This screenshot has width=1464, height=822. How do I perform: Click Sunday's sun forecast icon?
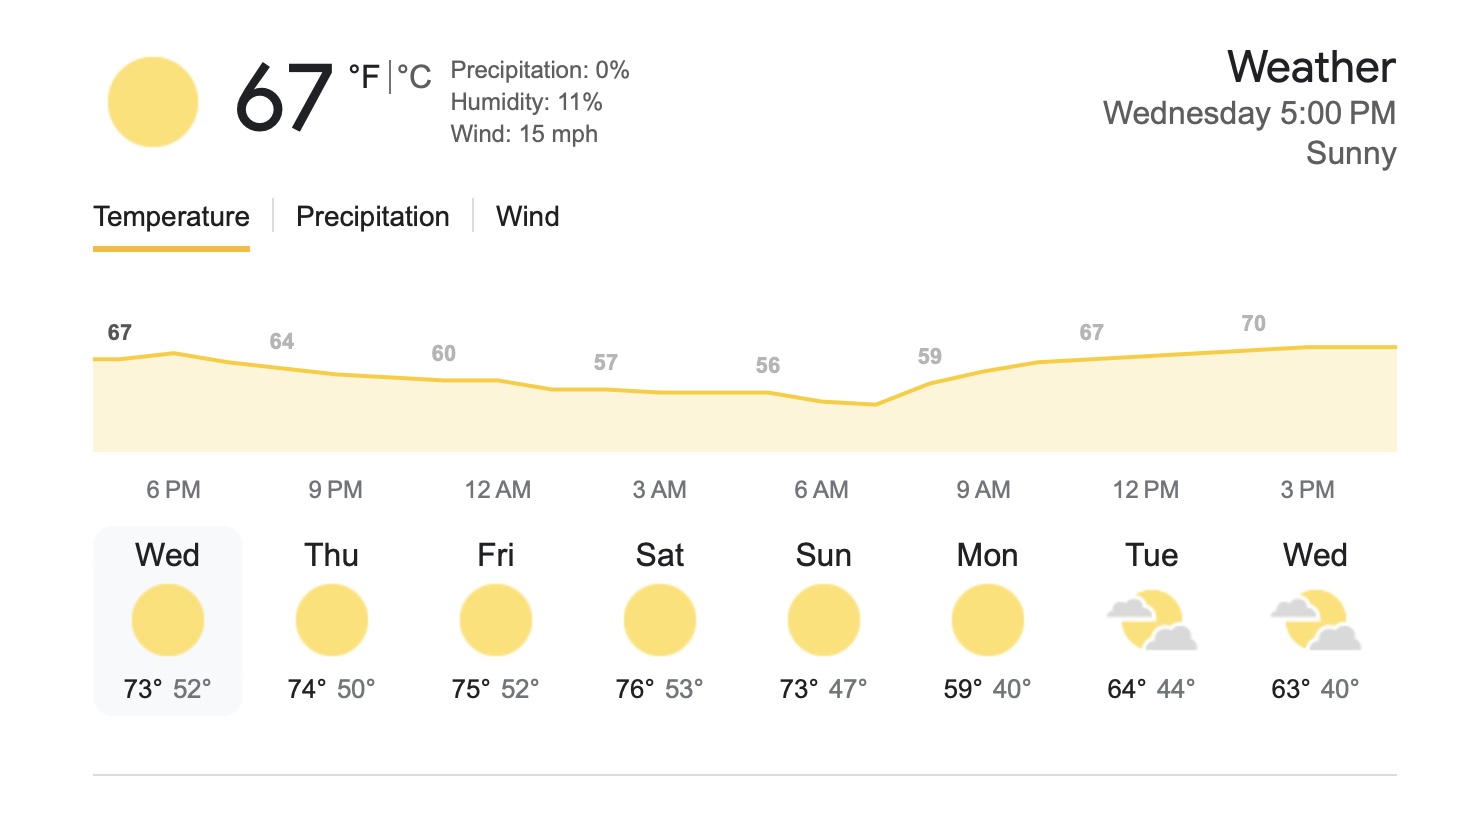[824, 620]
